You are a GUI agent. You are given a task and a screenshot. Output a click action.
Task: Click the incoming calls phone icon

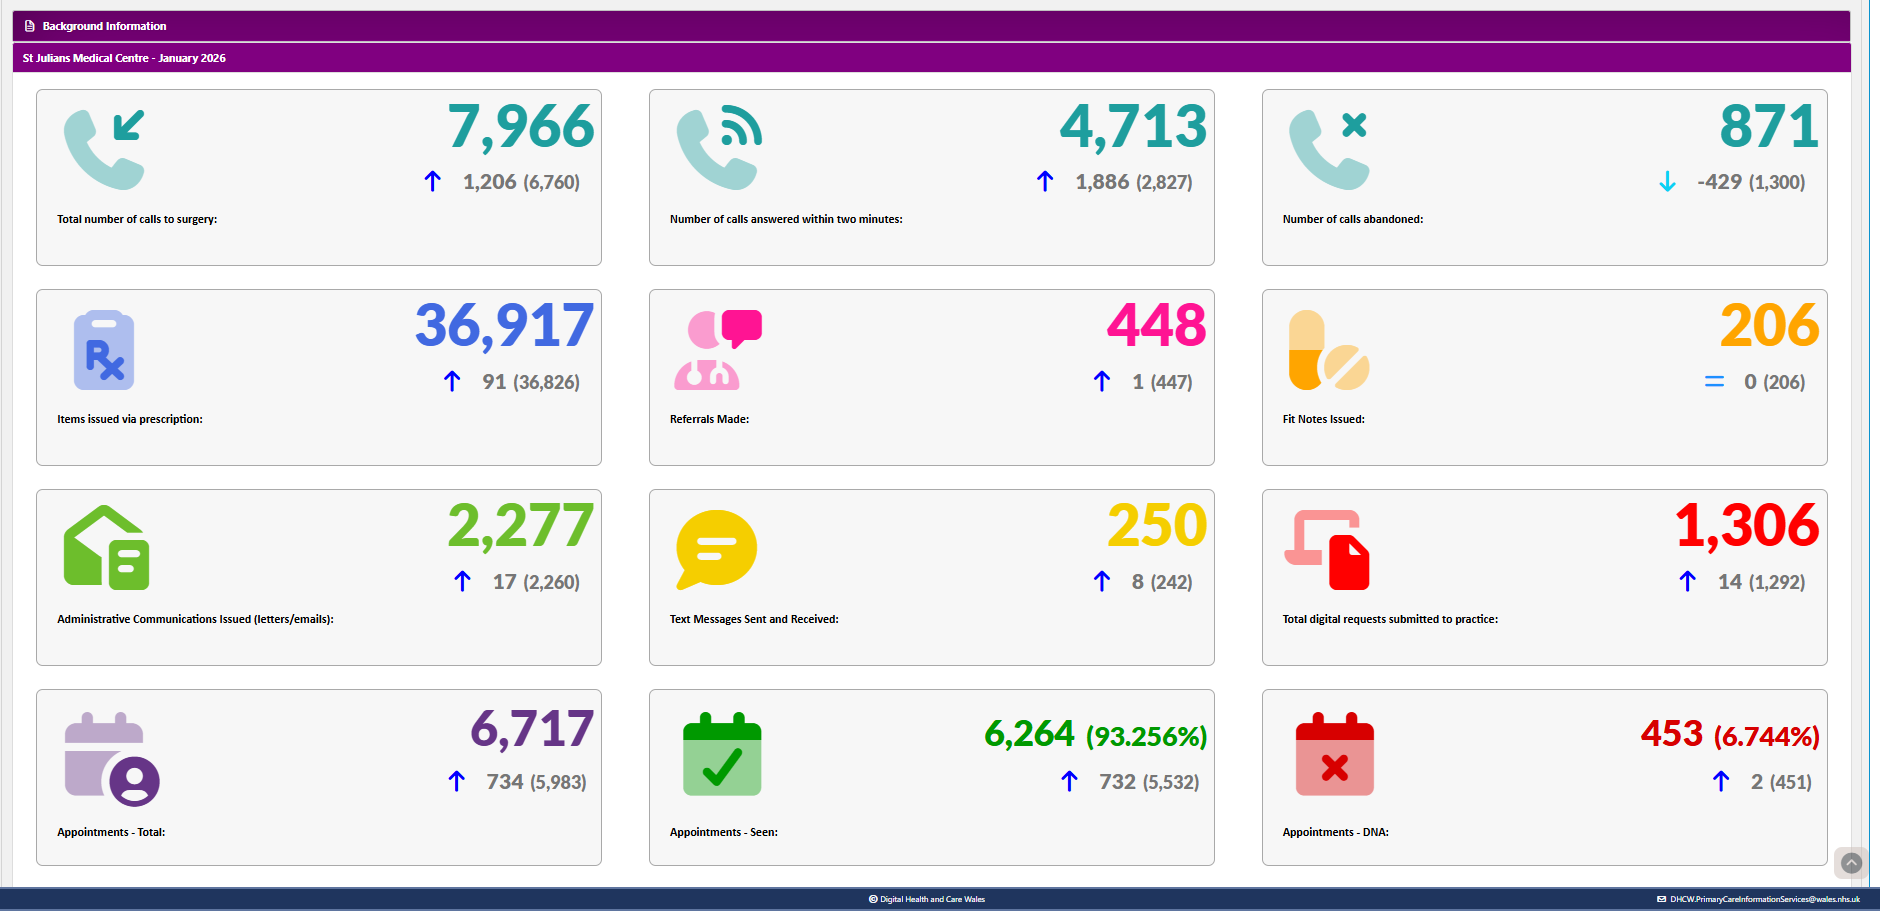[104, 149]
